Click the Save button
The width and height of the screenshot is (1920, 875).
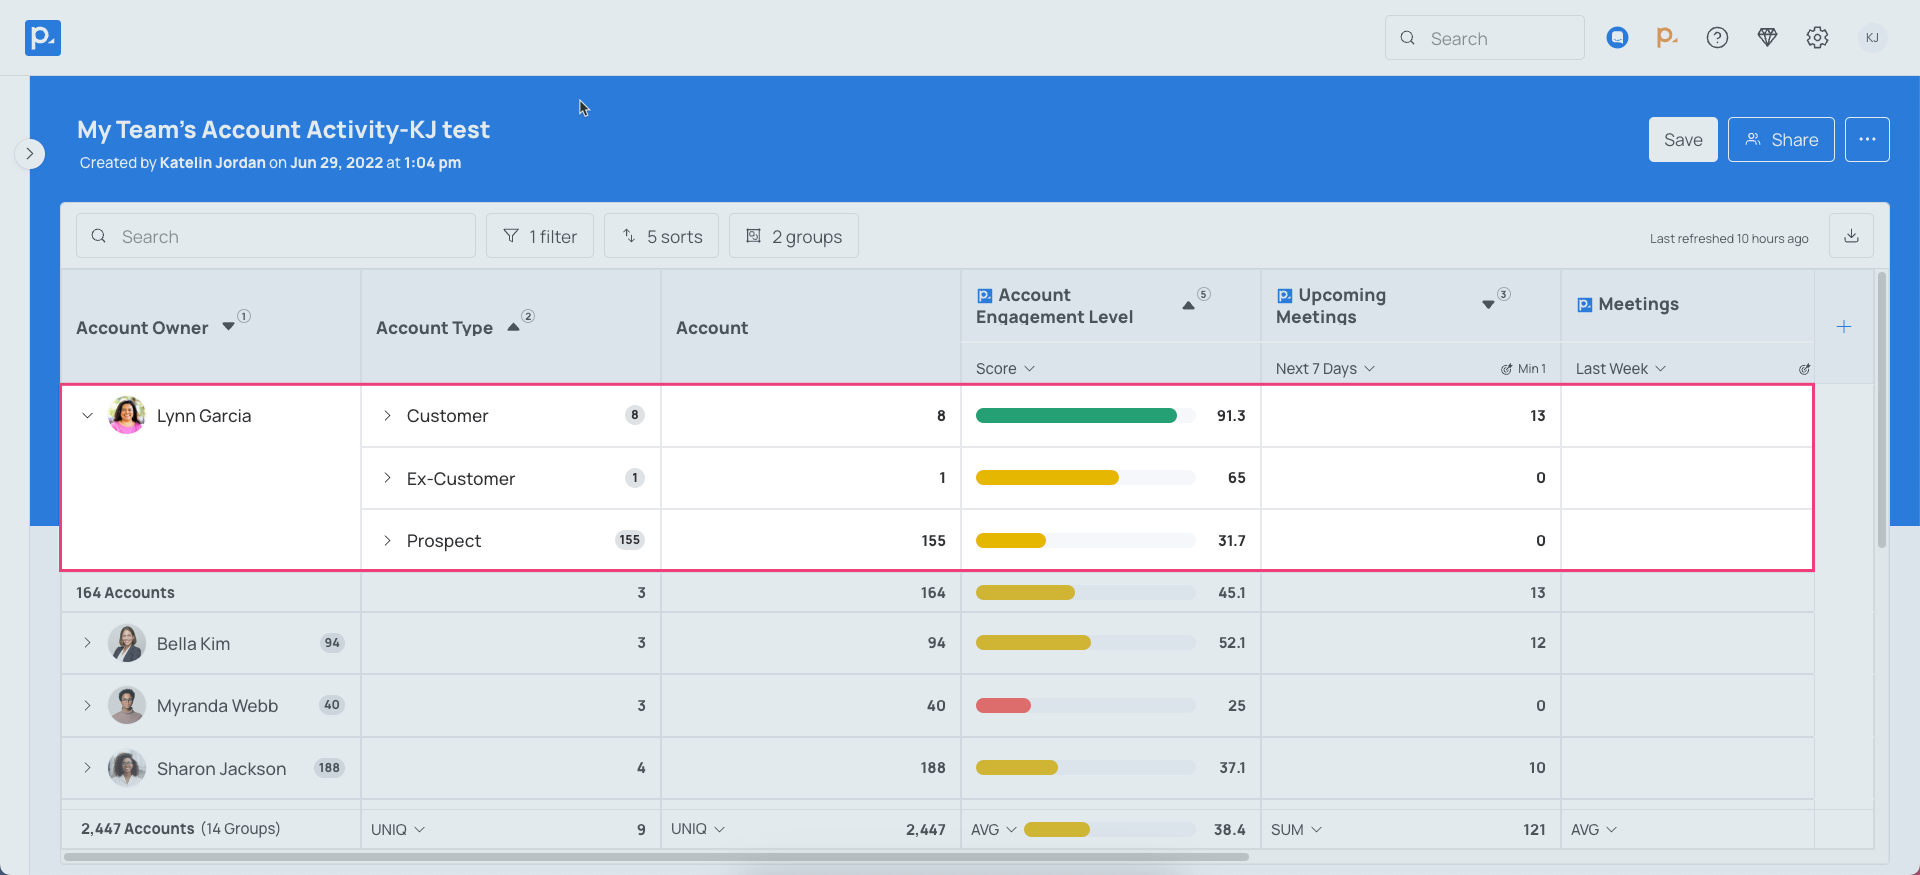pos(1682,140)
